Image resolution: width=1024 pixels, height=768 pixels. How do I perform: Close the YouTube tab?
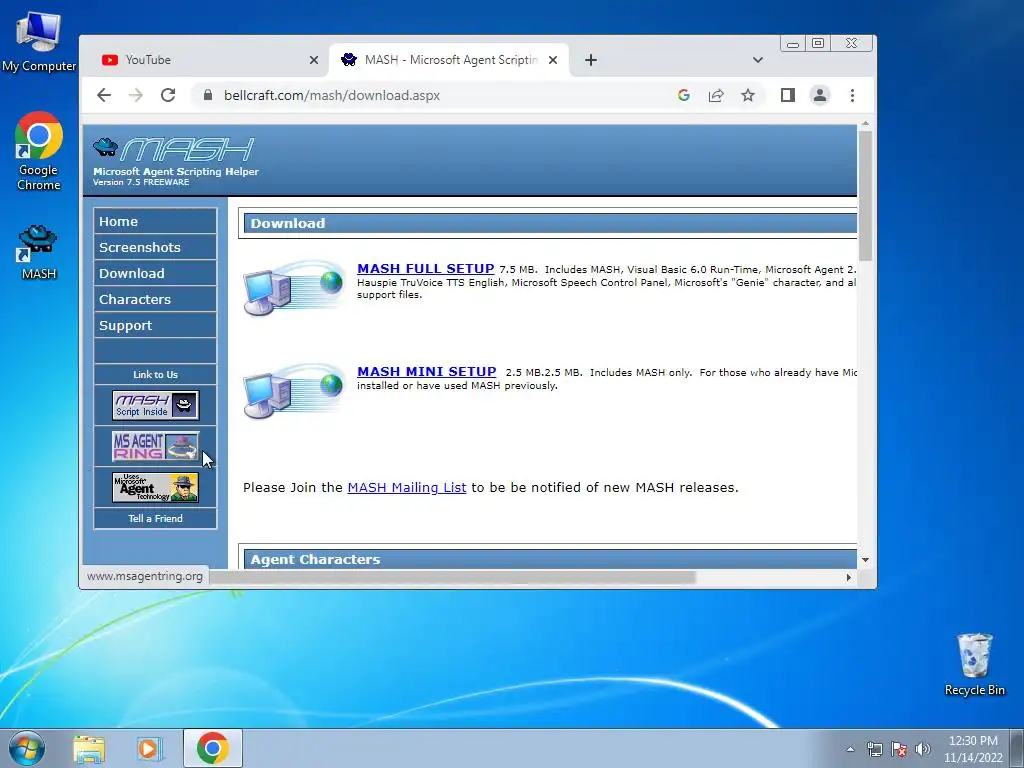pyautogui.click(x=313, y=60)
